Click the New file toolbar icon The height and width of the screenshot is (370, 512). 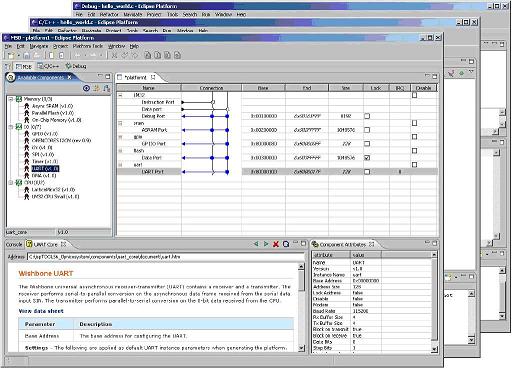[11, 55]
